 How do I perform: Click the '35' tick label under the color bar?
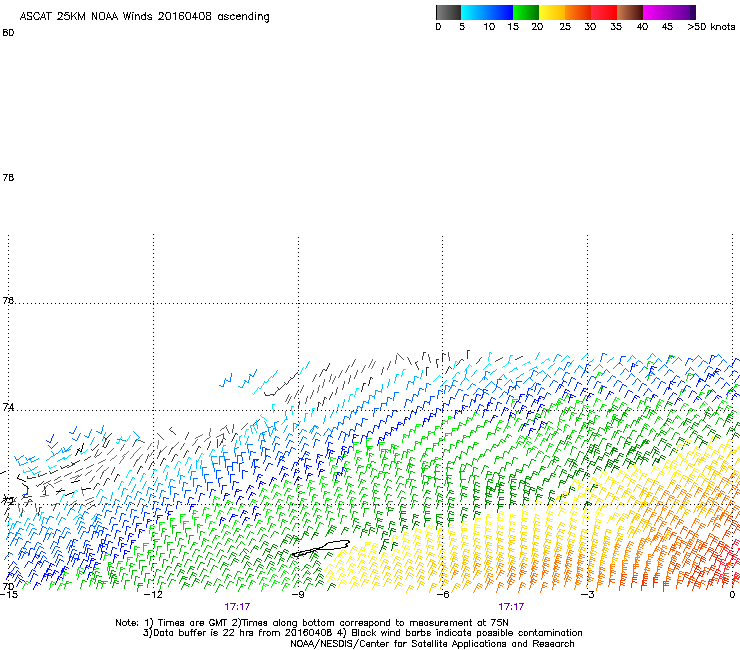(x=616, y=27)
